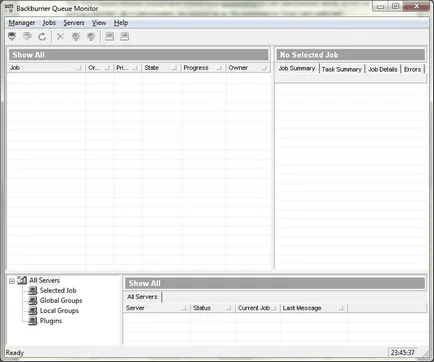Sort by the Pri... column header
434x362 pixels.
tap(127, 68)
